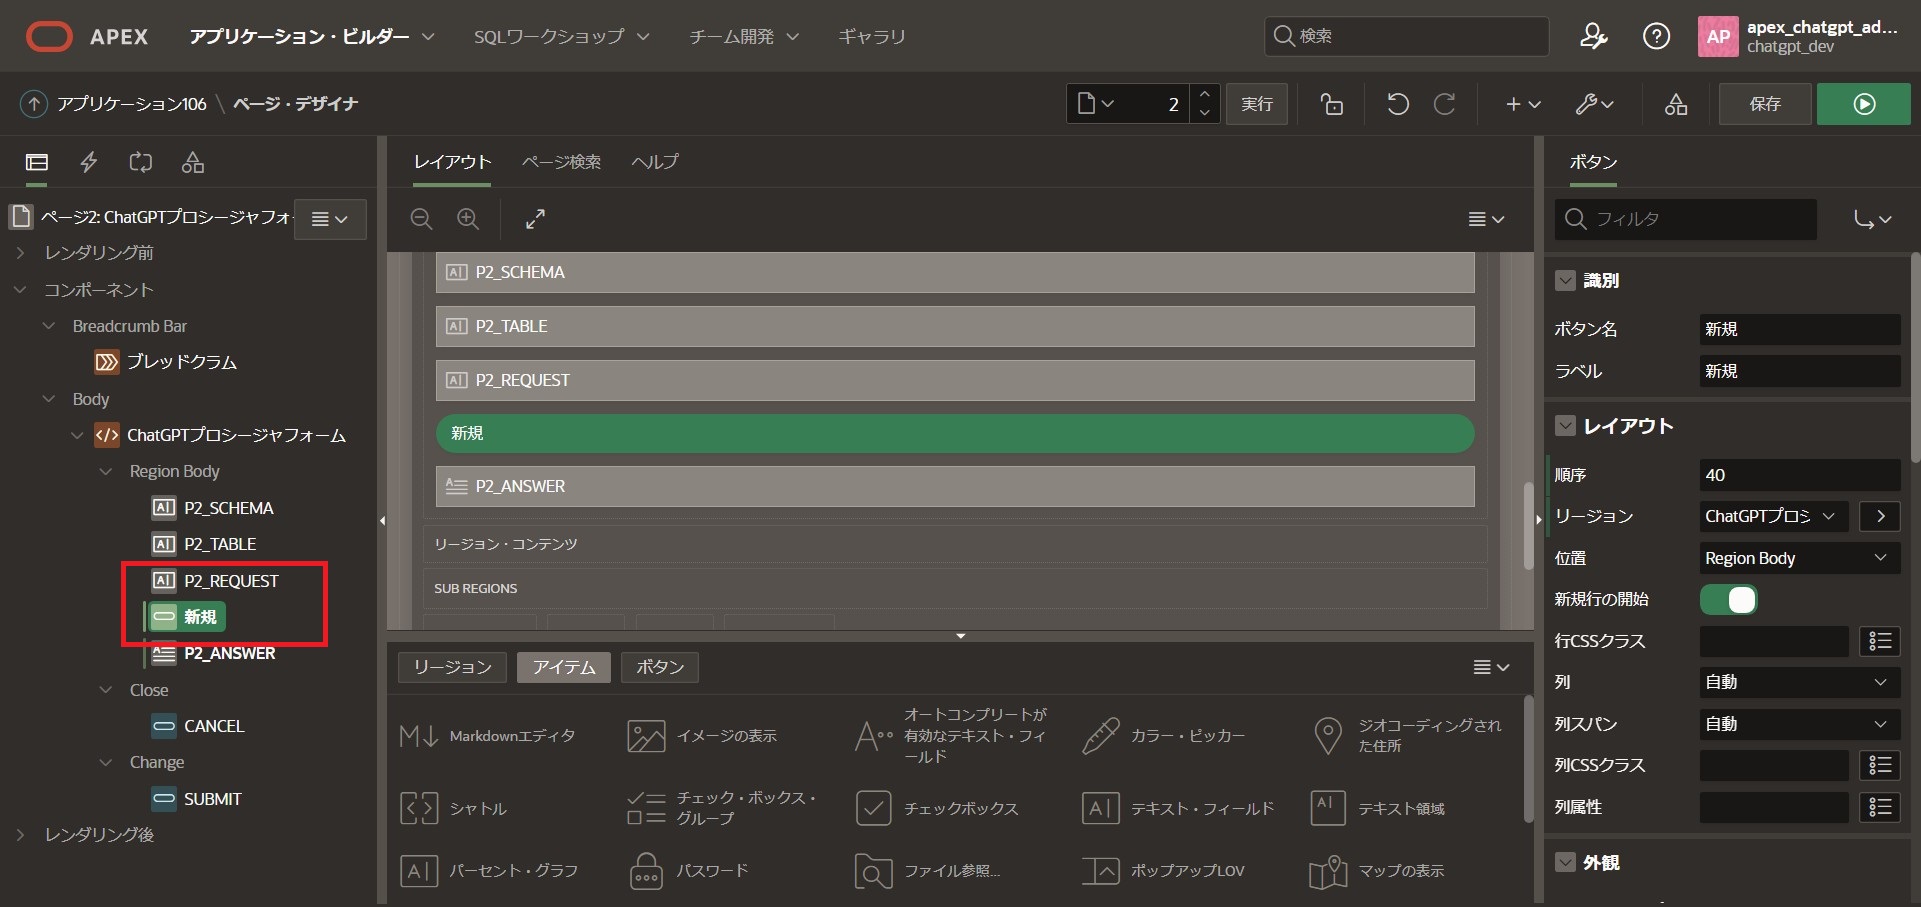1921x907 pixels.
Task: Open gallery hamburger menu
Action: coord(1491,667)
